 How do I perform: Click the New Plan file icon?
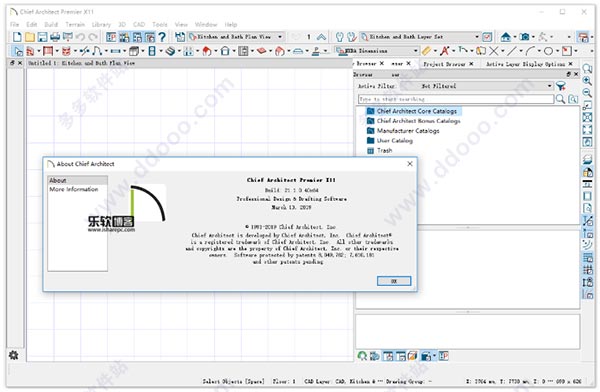pyautogui.click(x=17, y=37)
